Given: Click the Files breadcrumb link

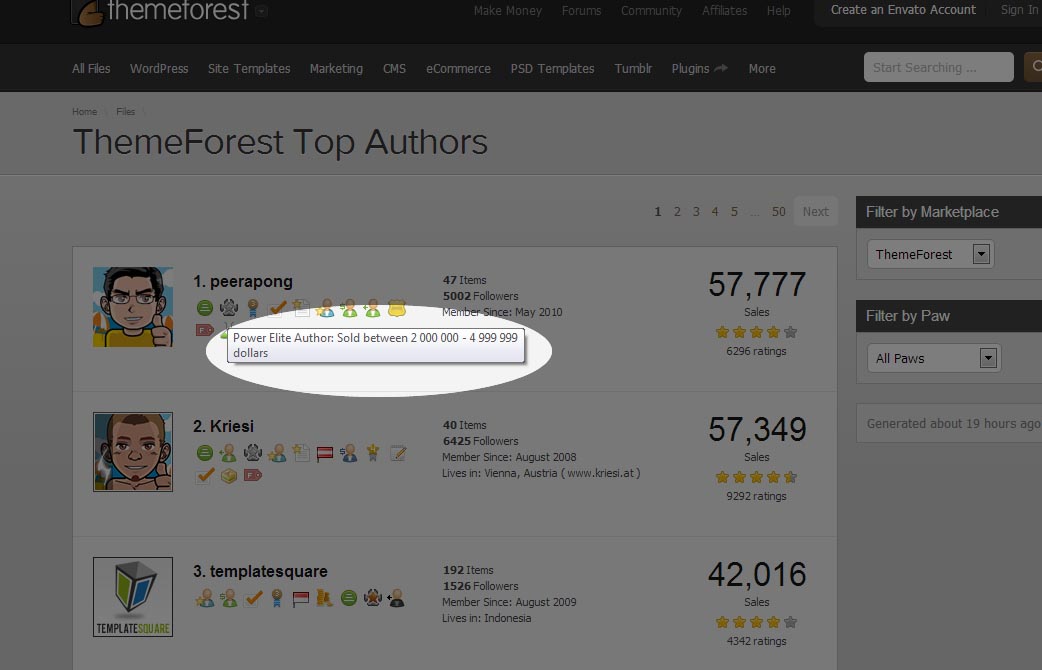Looking at the screenshot, I should [x=126, y=112].
